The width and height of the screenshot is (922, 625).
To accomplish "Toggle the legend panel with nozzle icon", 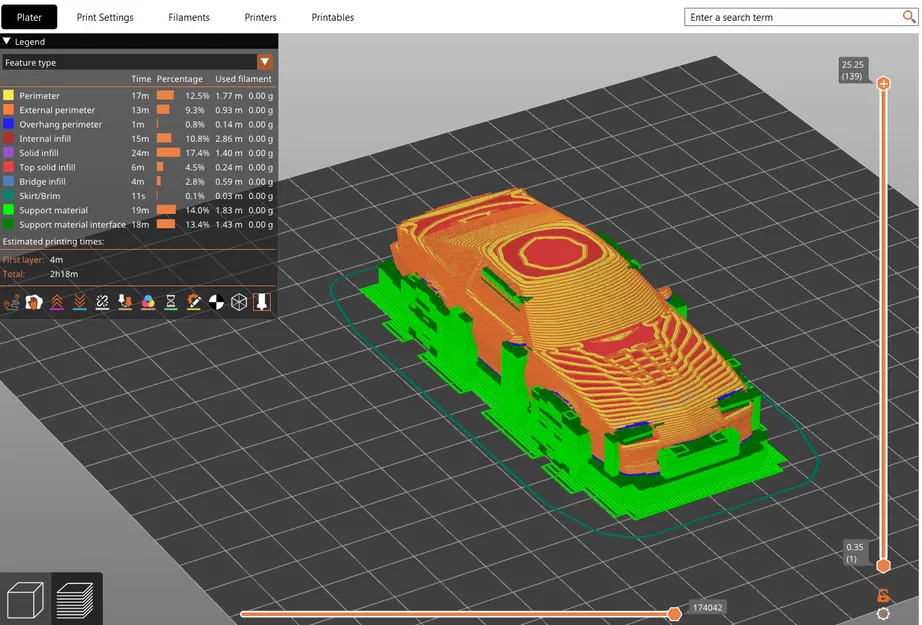I will click(261, 302).
